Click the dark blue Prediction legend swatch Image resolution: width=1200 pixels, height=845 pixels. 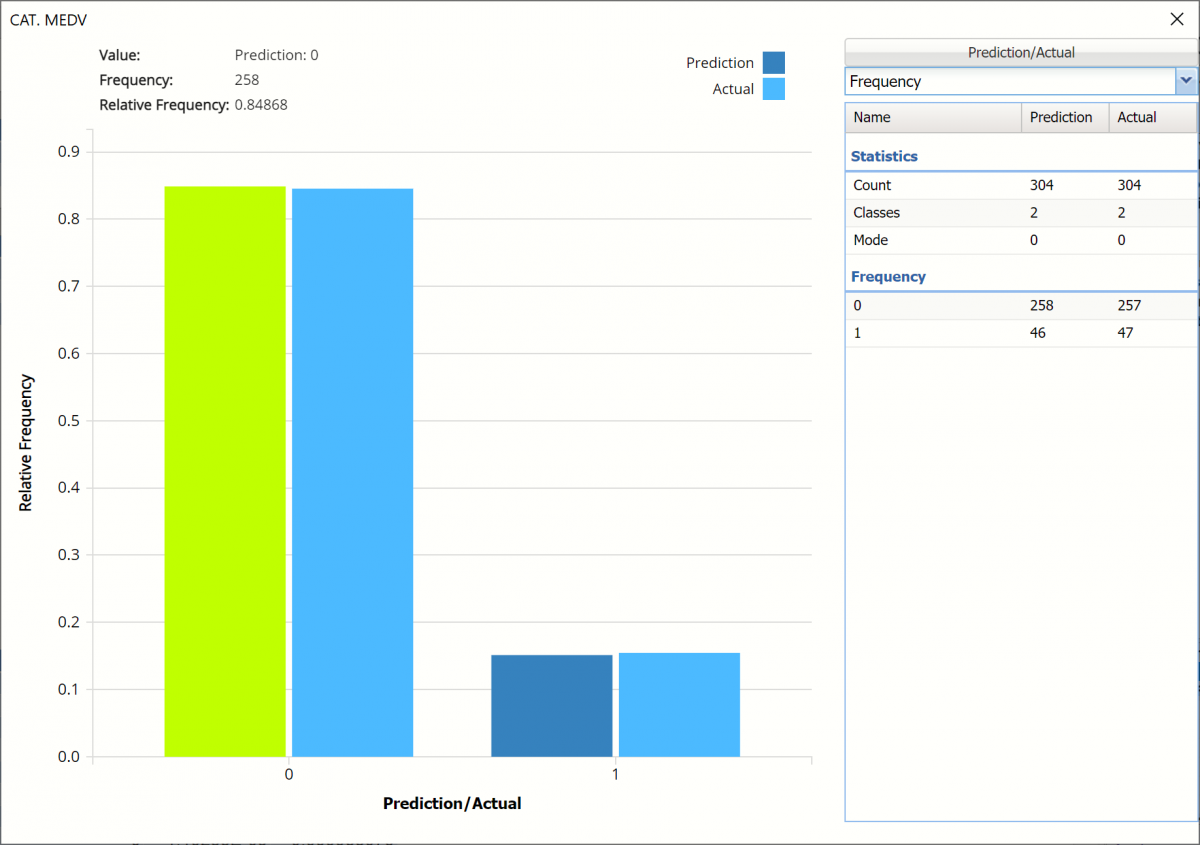[x=773, y=63]
